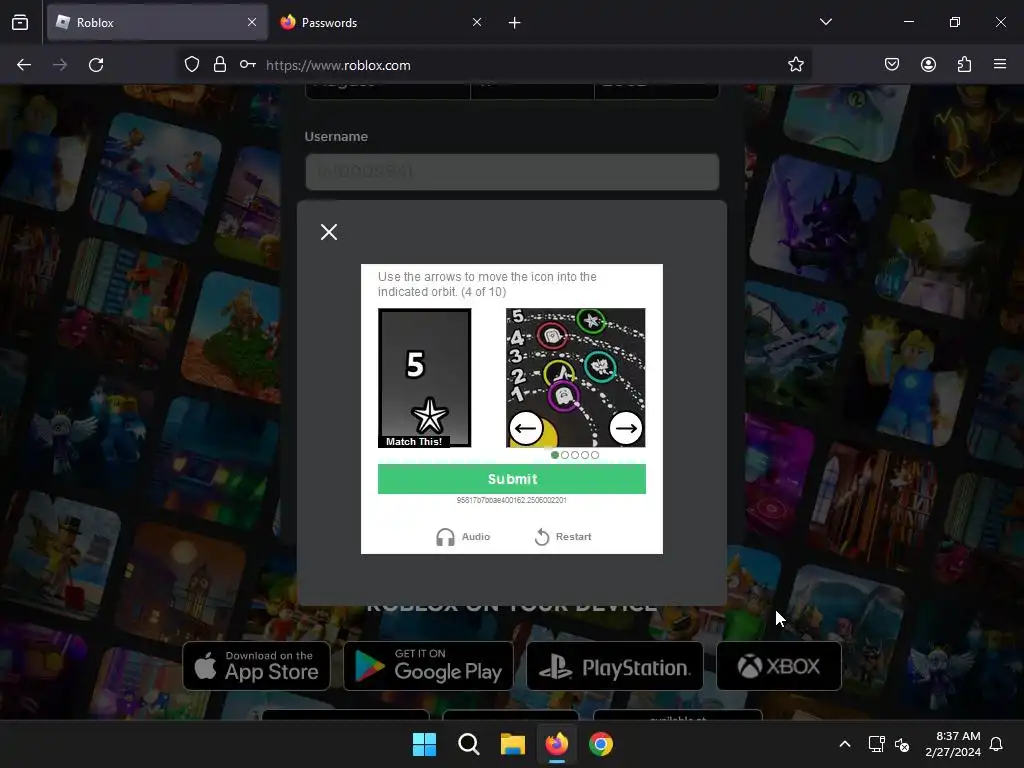Open the Download on the App Store badge
1024x768 pixels.
[x=256, y=665]
